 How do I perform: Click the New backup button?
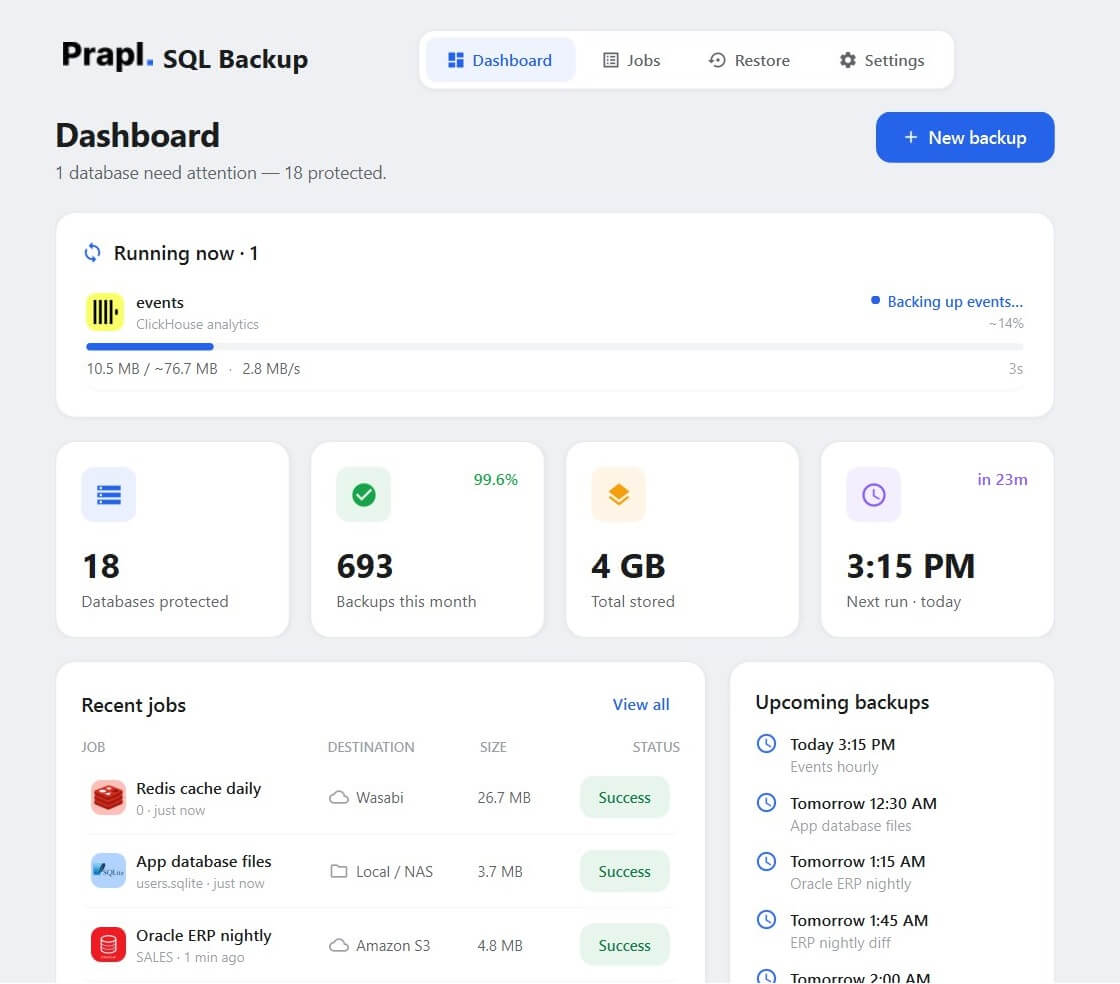[x=965, y=137]
